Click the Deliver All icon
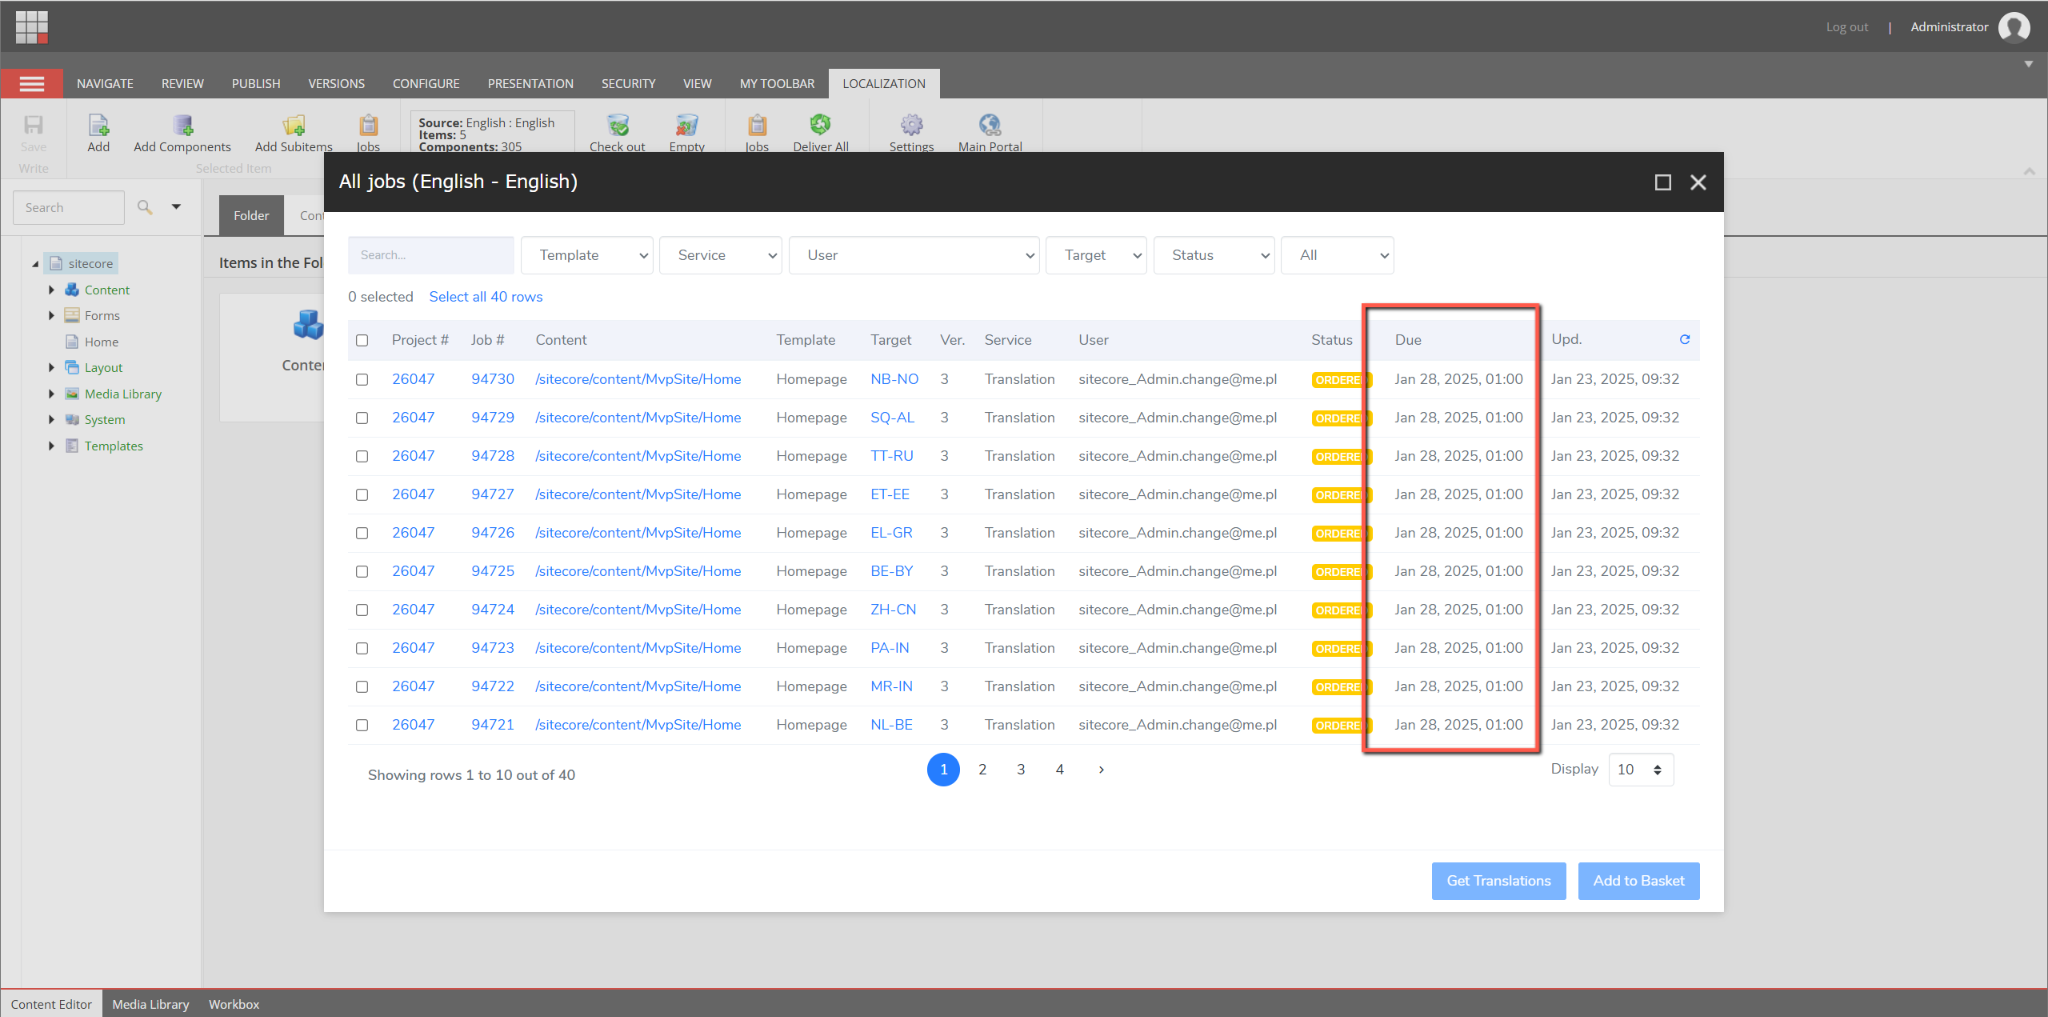 pos(820,125)
